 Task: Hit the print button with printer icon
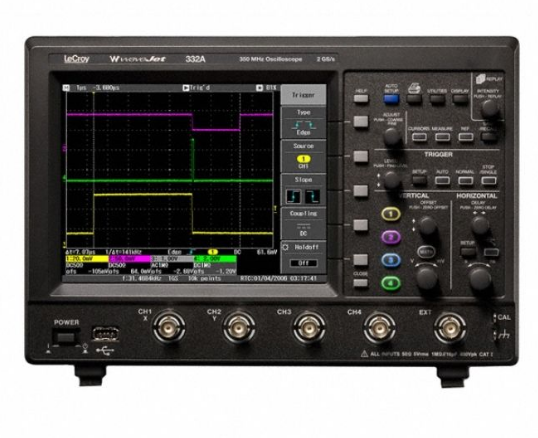pyautogui.click(x=414, y=99)
